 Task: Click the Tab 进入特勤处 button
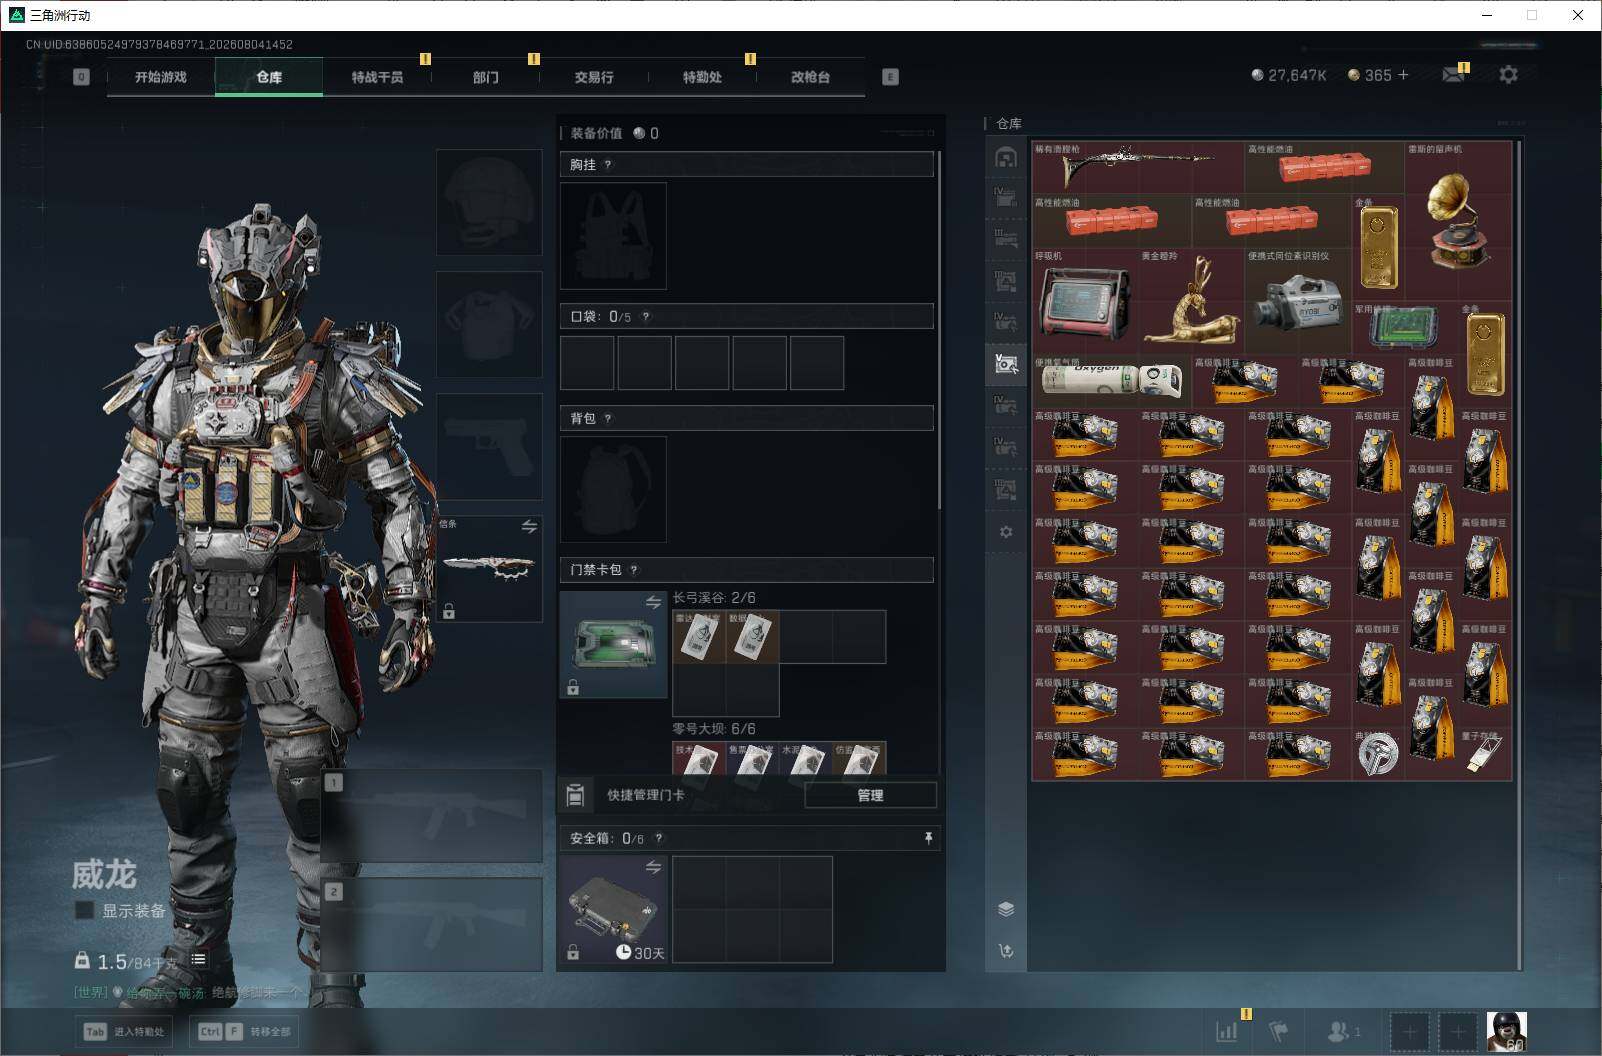click(x=126, y=1032)
